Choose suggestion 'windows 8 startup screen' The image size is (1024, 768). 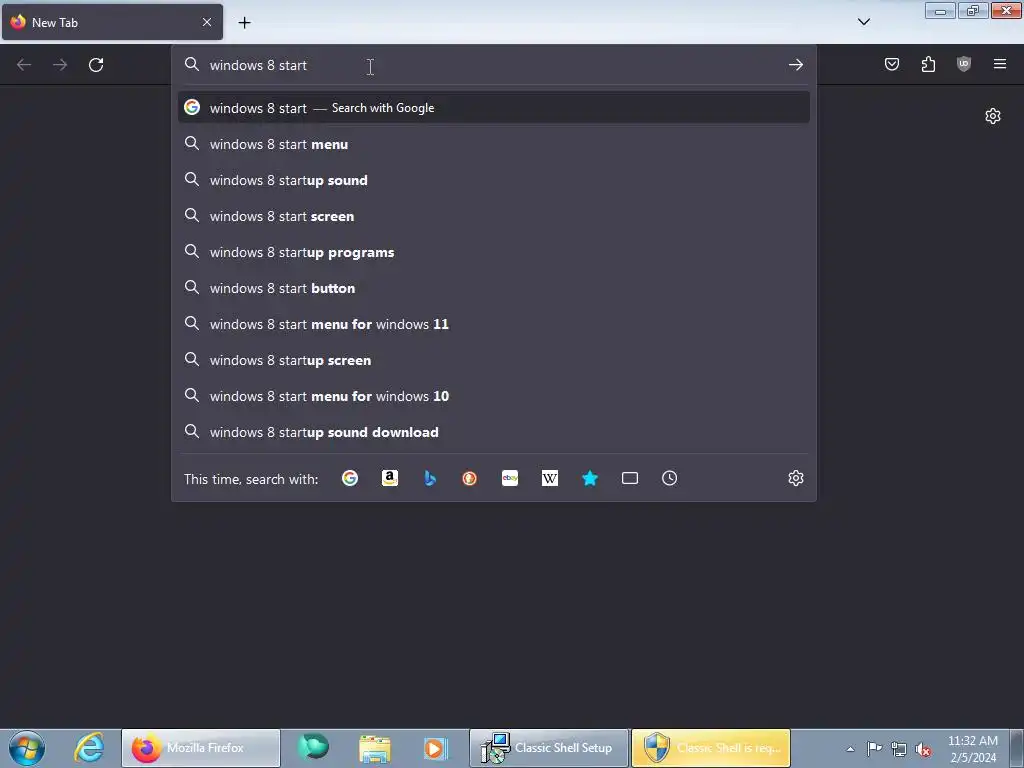point(494,360)
